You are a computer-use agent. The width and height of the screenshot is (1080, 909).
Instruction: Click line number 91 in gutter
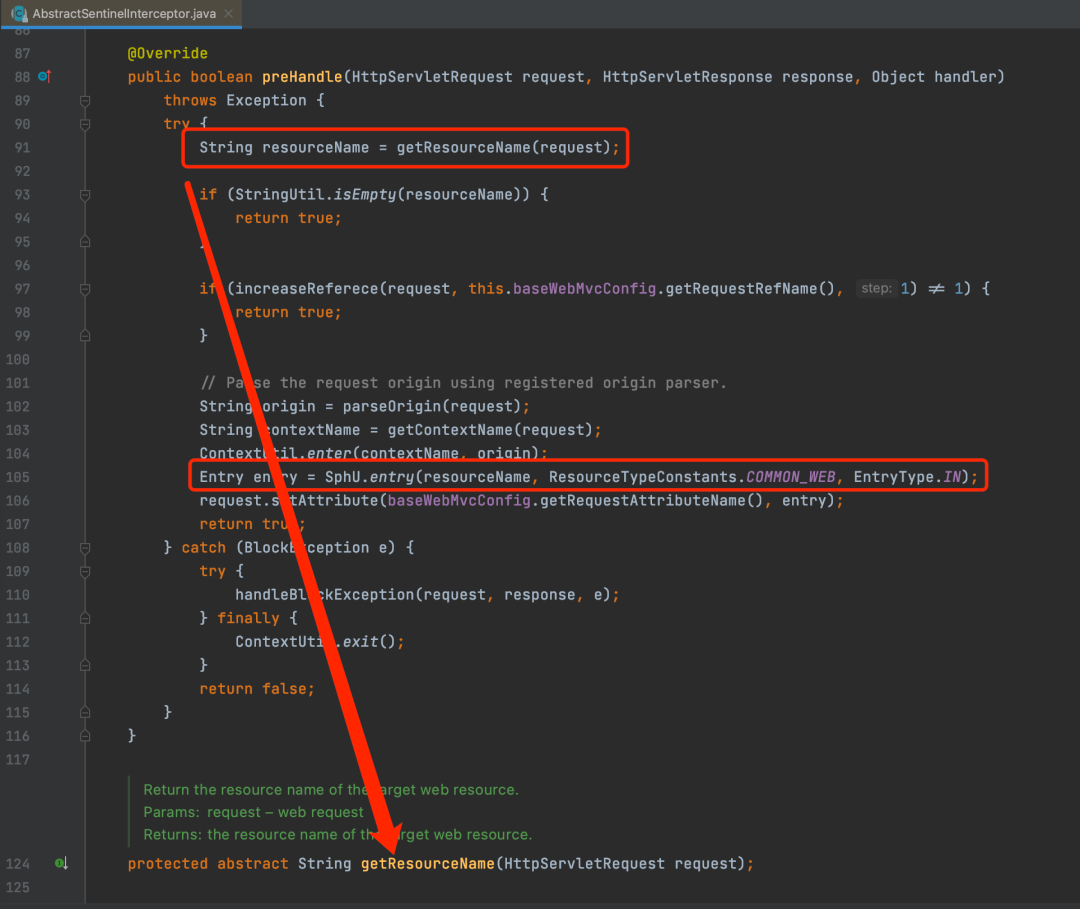[x=22, y=147]
